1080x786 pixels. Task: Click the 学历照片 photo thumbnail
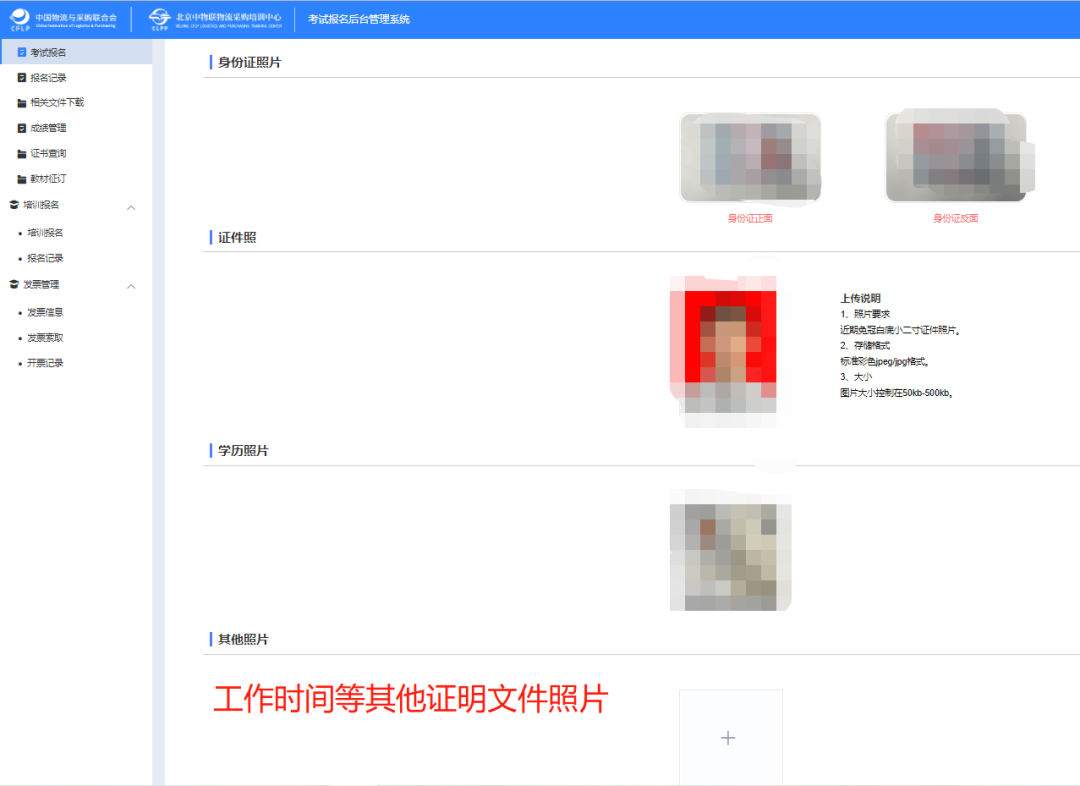click(729, 551)
